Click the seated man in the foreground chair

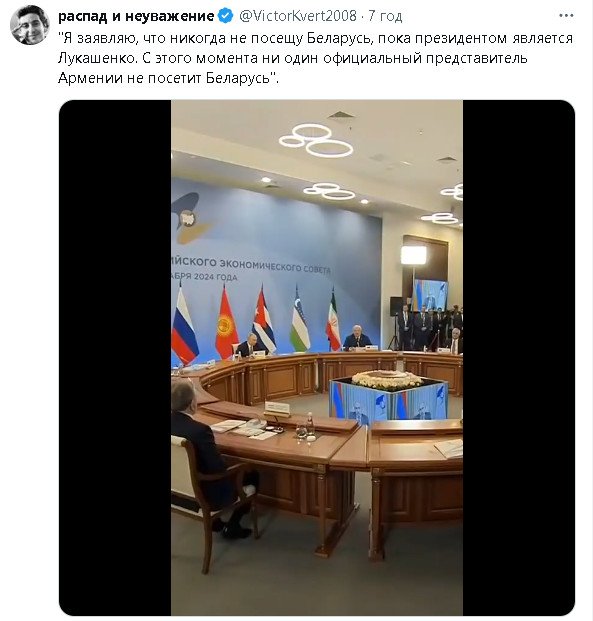click(206, 454)
